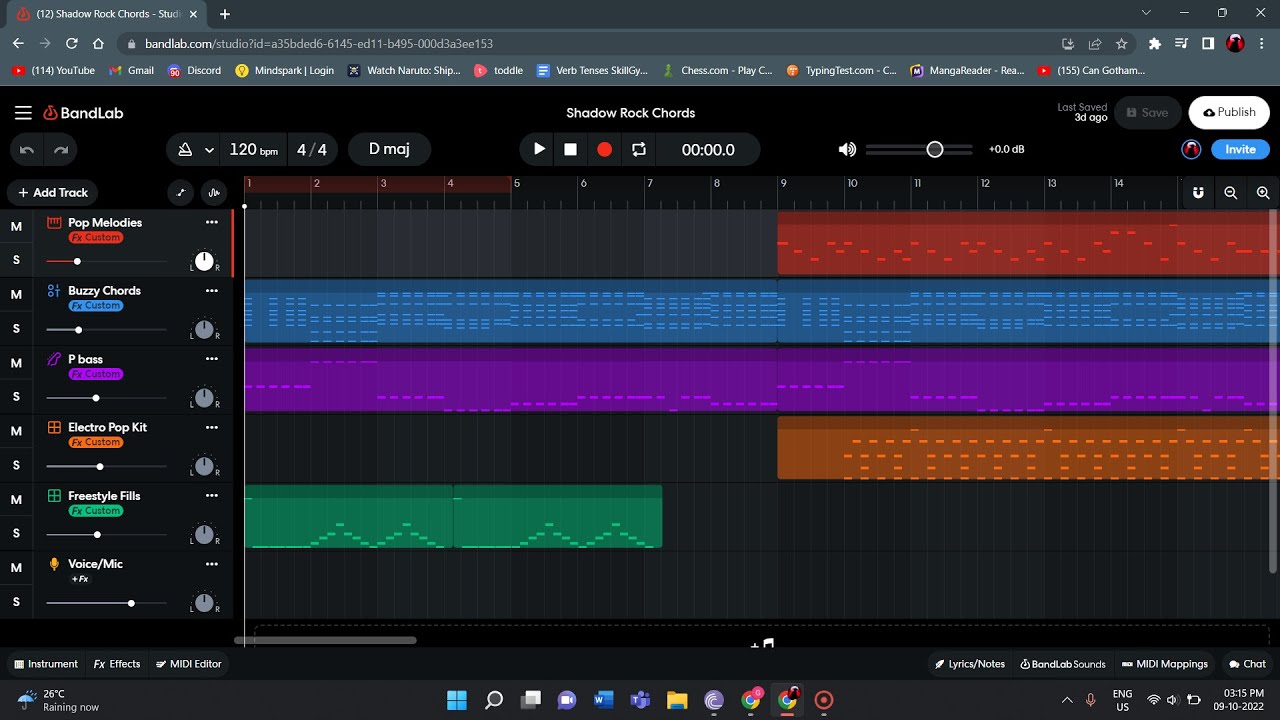1280x720 pixels.
Task: Open BandLab Sounds panel
Action: 1063,664
